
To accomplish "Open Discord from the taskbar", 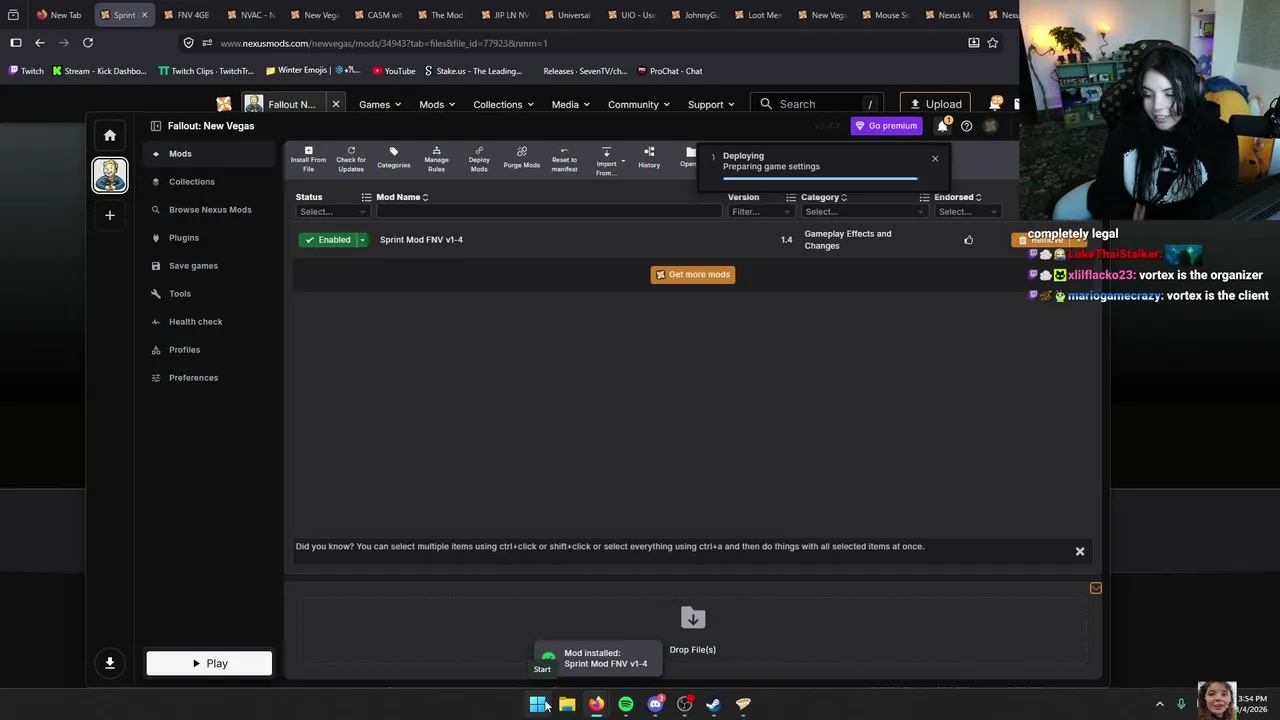I will (655, 704).
